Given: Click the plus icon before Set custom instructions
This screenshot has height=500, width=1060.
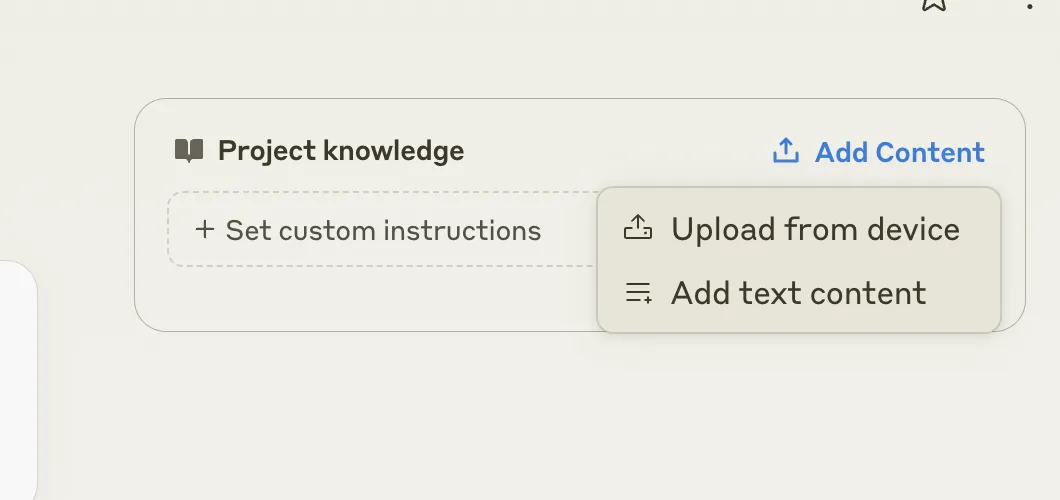Looking at the screenshot, I should (x=204, y=230).
